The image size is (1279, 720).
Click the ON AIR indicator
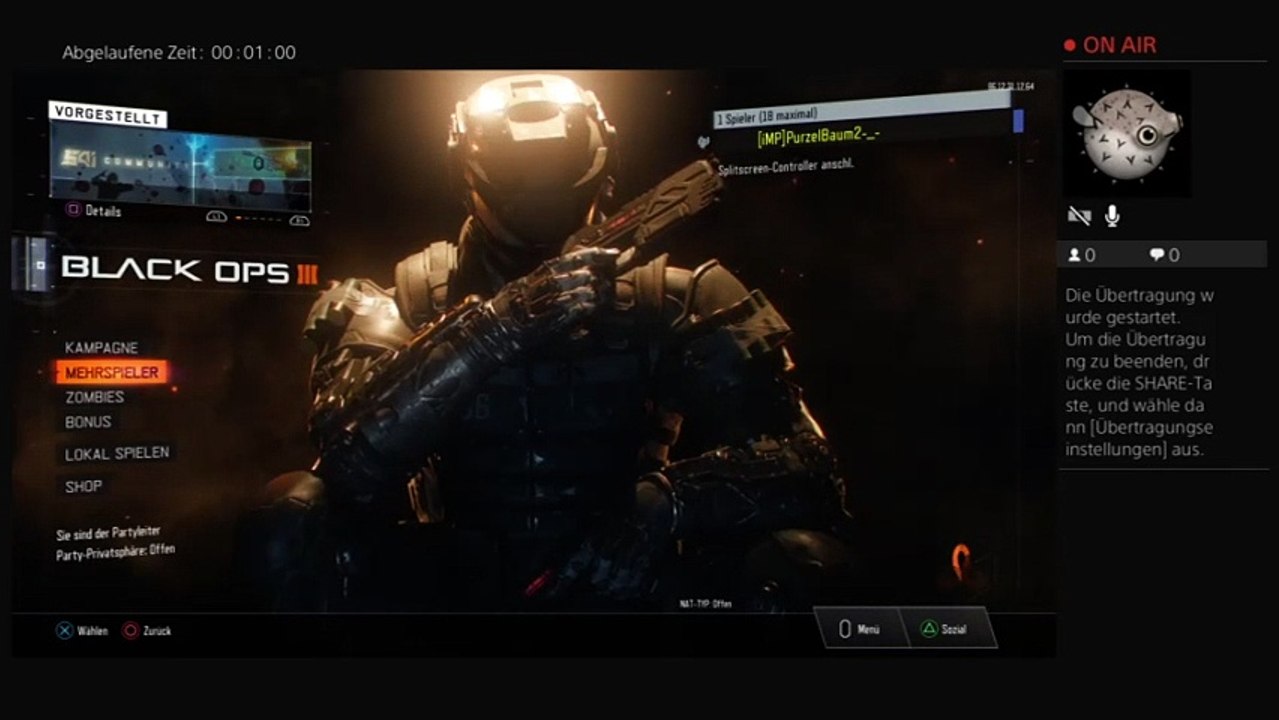click(1110, 45)
